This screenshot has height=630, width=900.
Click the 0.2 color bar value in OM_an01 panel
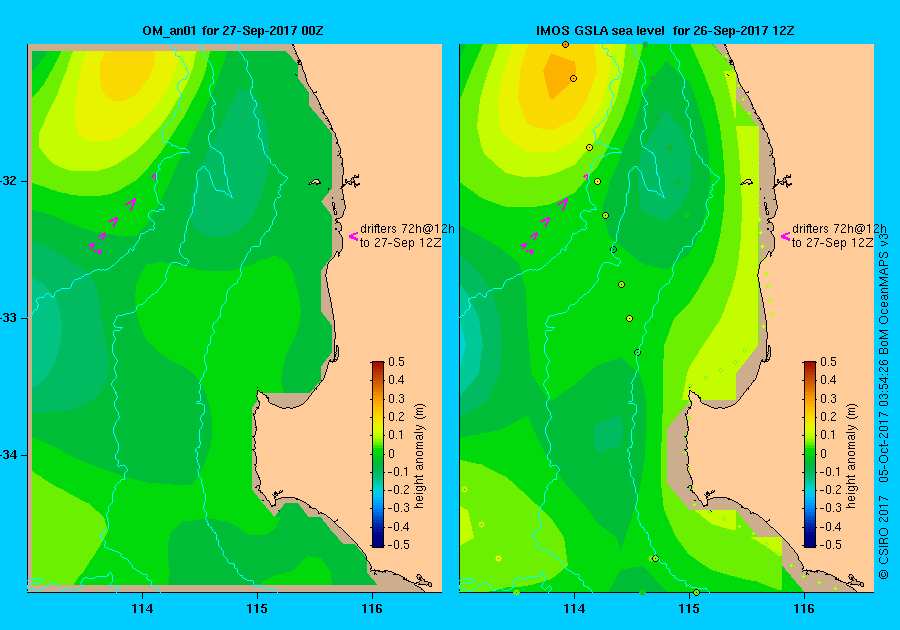pos(397,417)
